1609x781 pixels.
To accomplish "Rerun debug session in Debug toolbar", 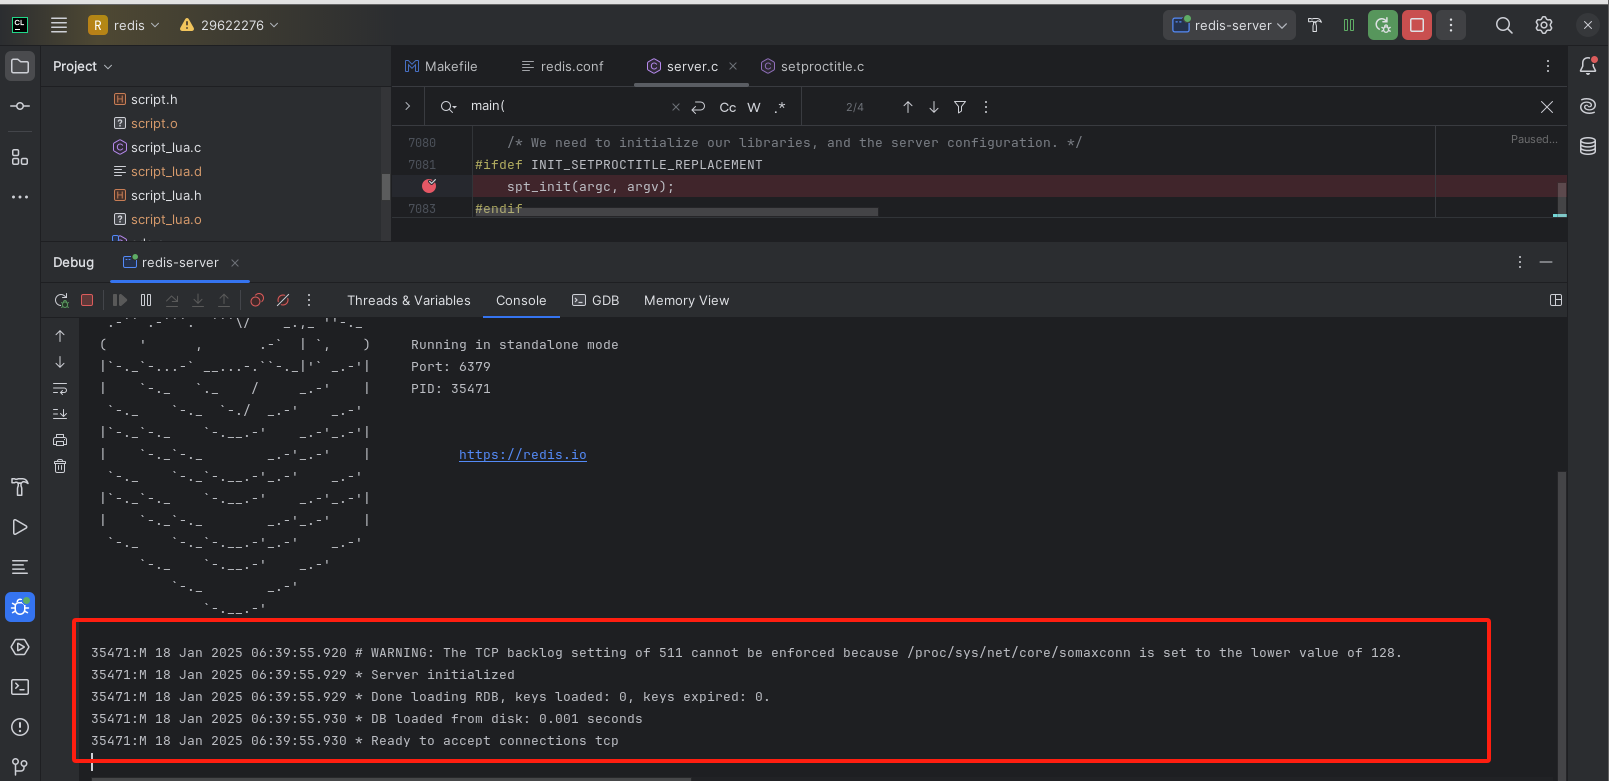I will click(x=61, y=300).
